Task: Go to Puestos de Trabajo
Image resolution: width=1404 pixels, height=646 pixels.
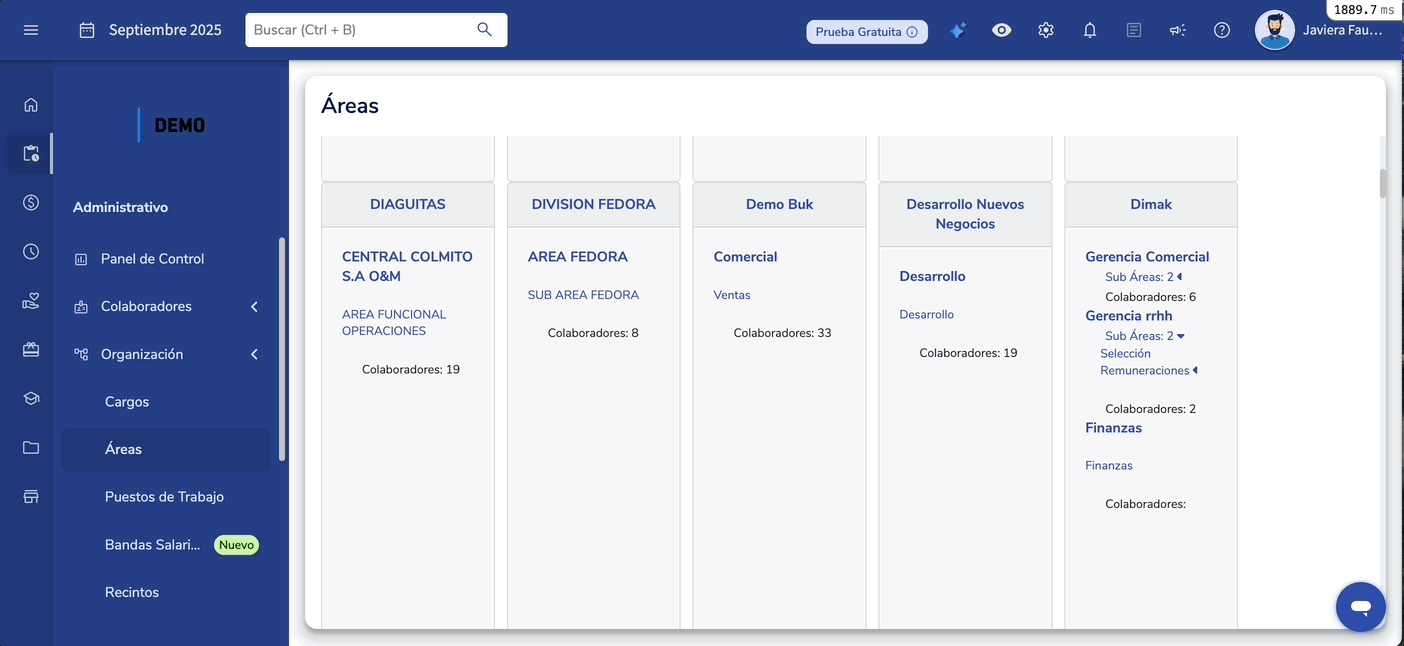Action: (164, 497)
